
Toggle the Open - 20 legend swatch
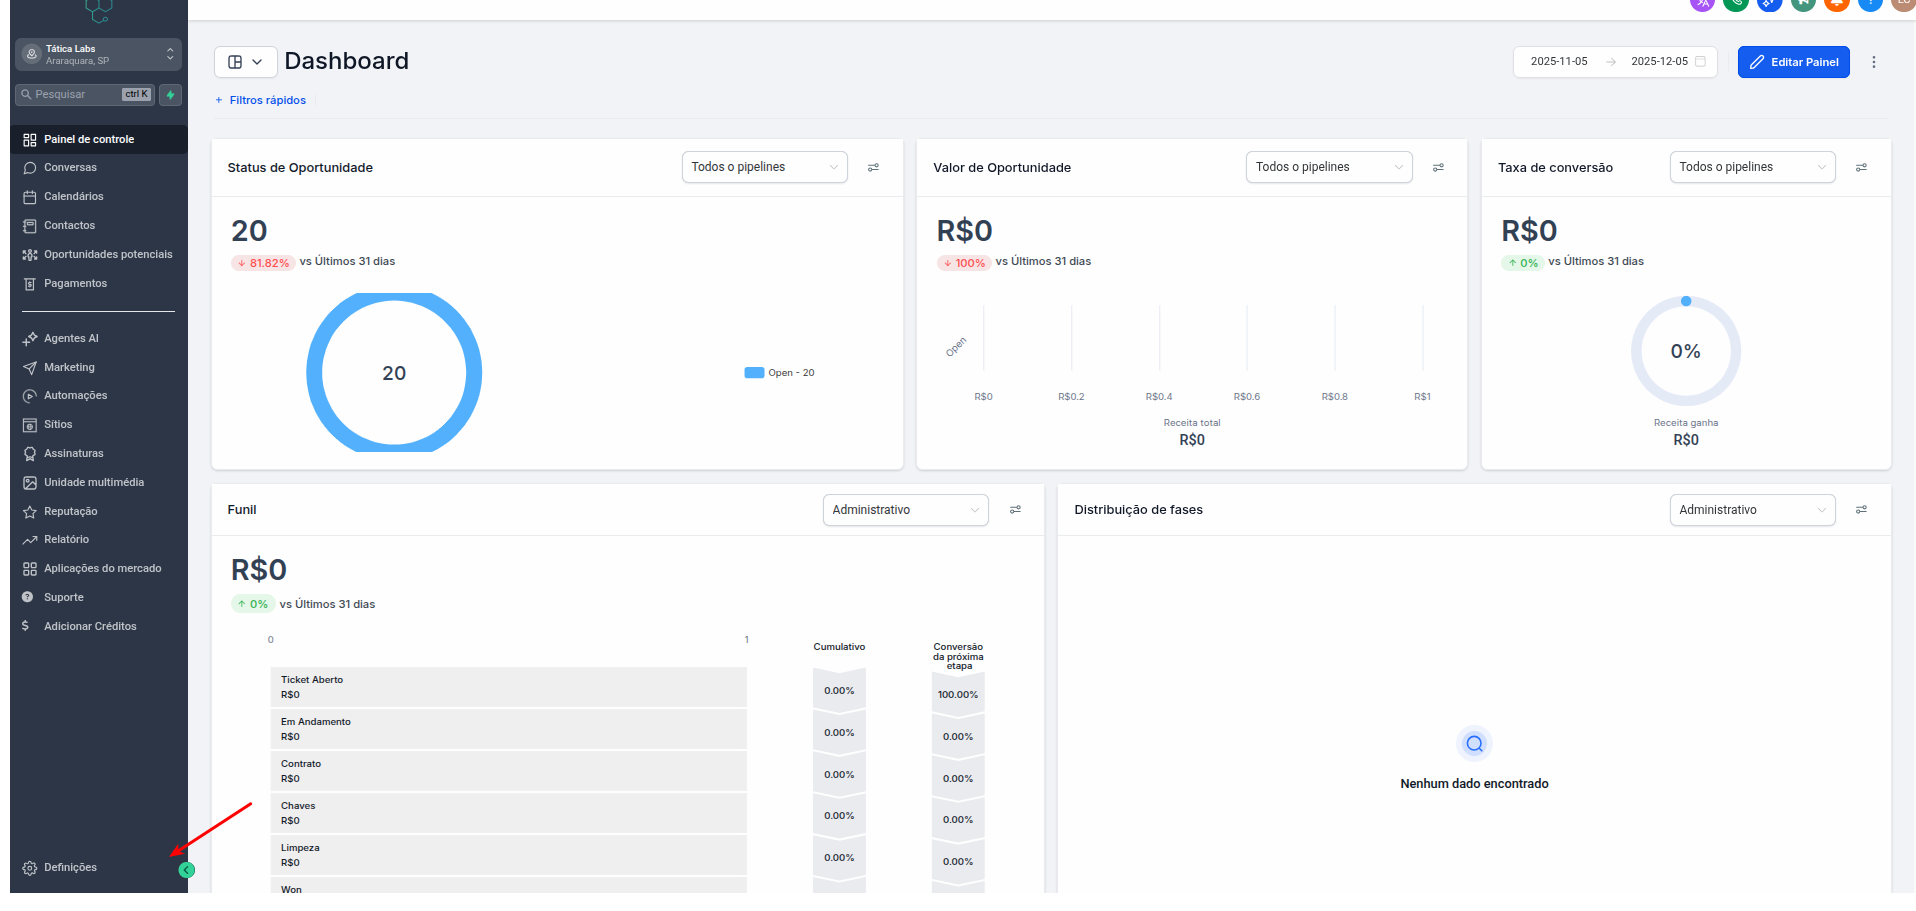tap(754, 373)
